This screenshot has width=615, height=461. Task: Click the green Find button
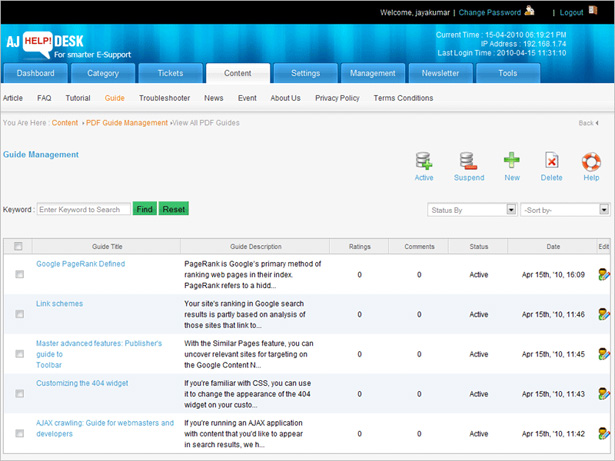click(x=145, y=209)
